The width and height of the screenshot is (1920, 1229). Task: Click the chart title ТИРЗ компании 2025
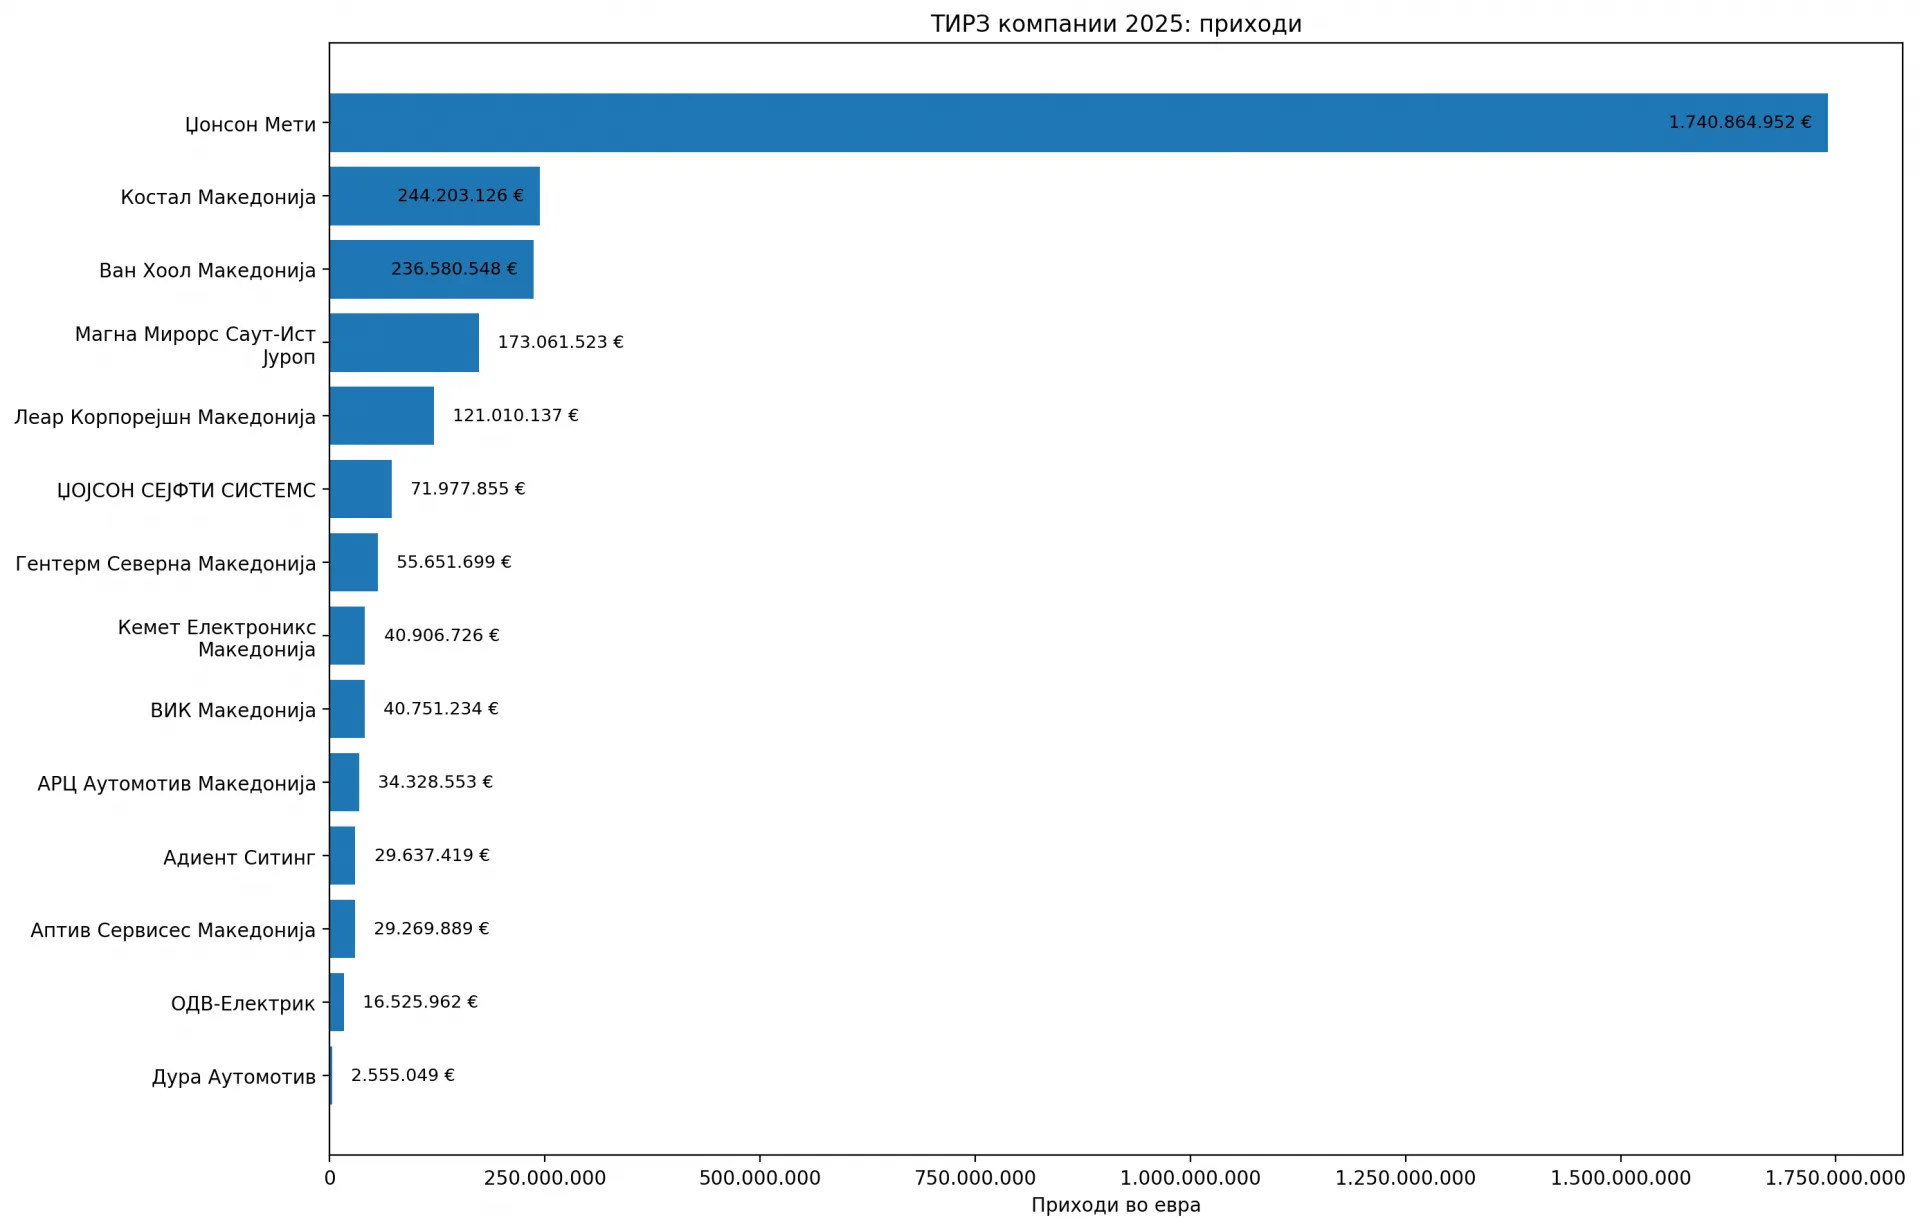[x=1116, y=24]
